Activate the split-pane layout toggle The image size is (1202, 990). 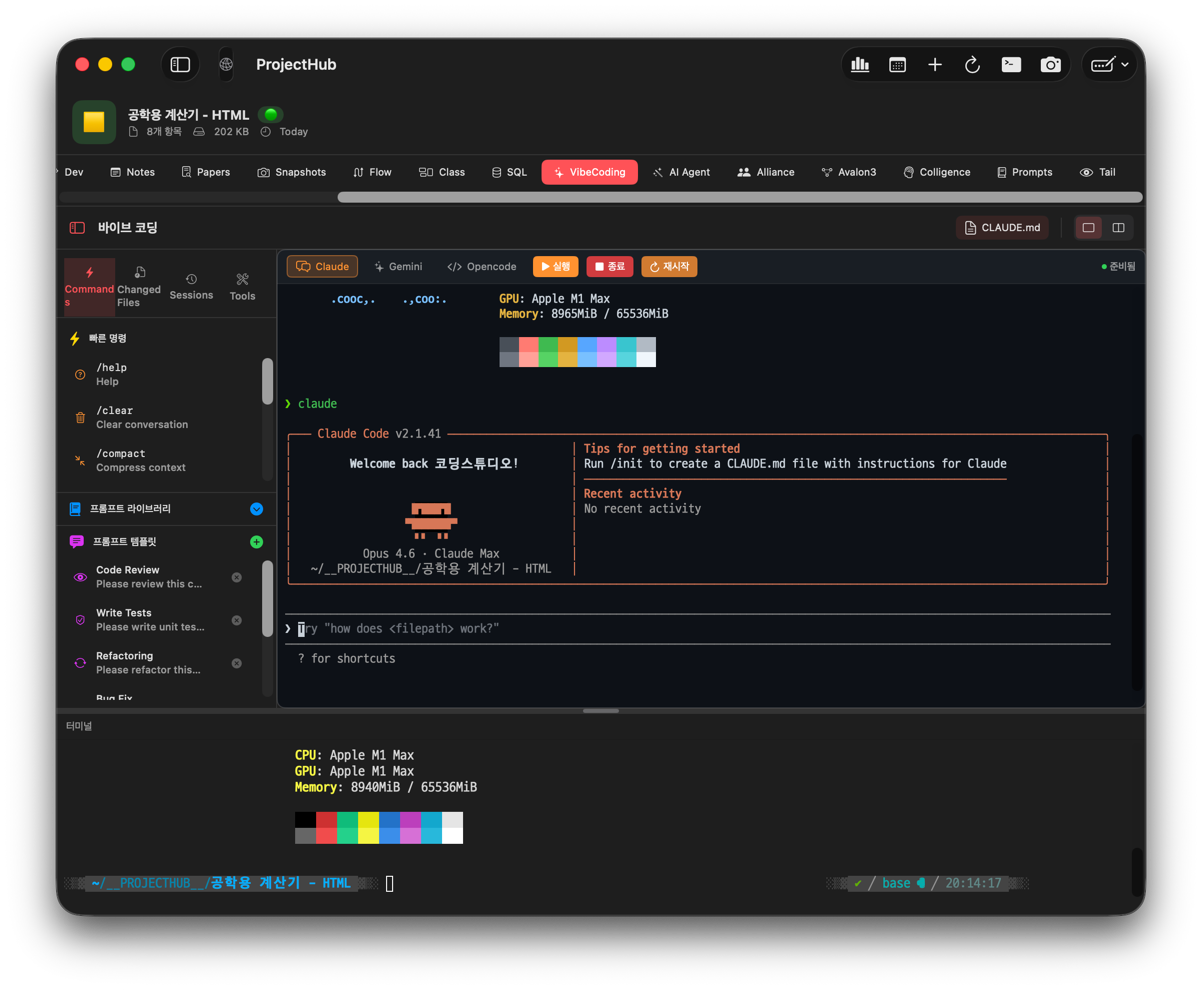pyautogui.click(x=1118, y=227)
